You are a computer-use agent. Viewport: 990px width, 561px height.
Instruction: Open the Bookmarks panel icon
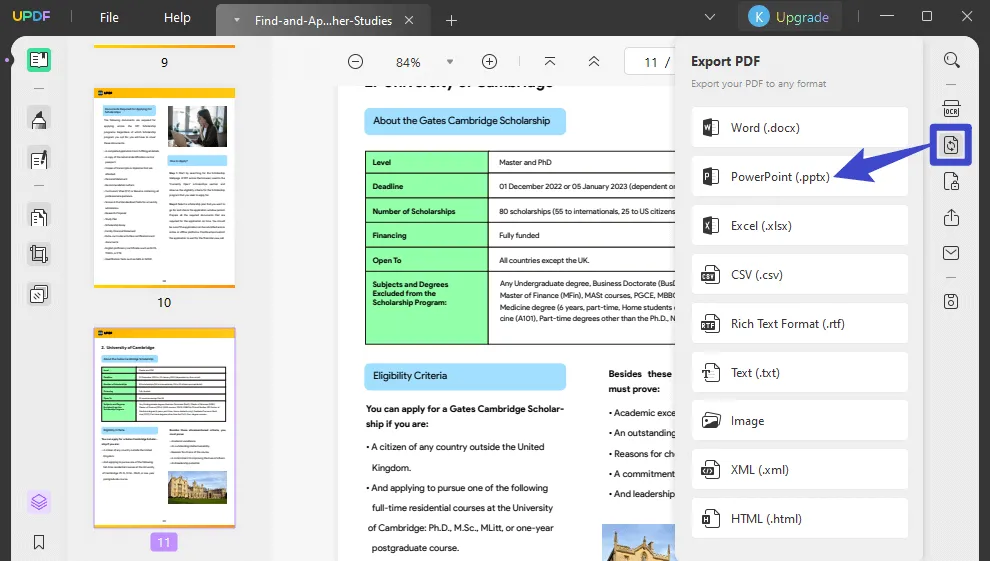(39, 542)
